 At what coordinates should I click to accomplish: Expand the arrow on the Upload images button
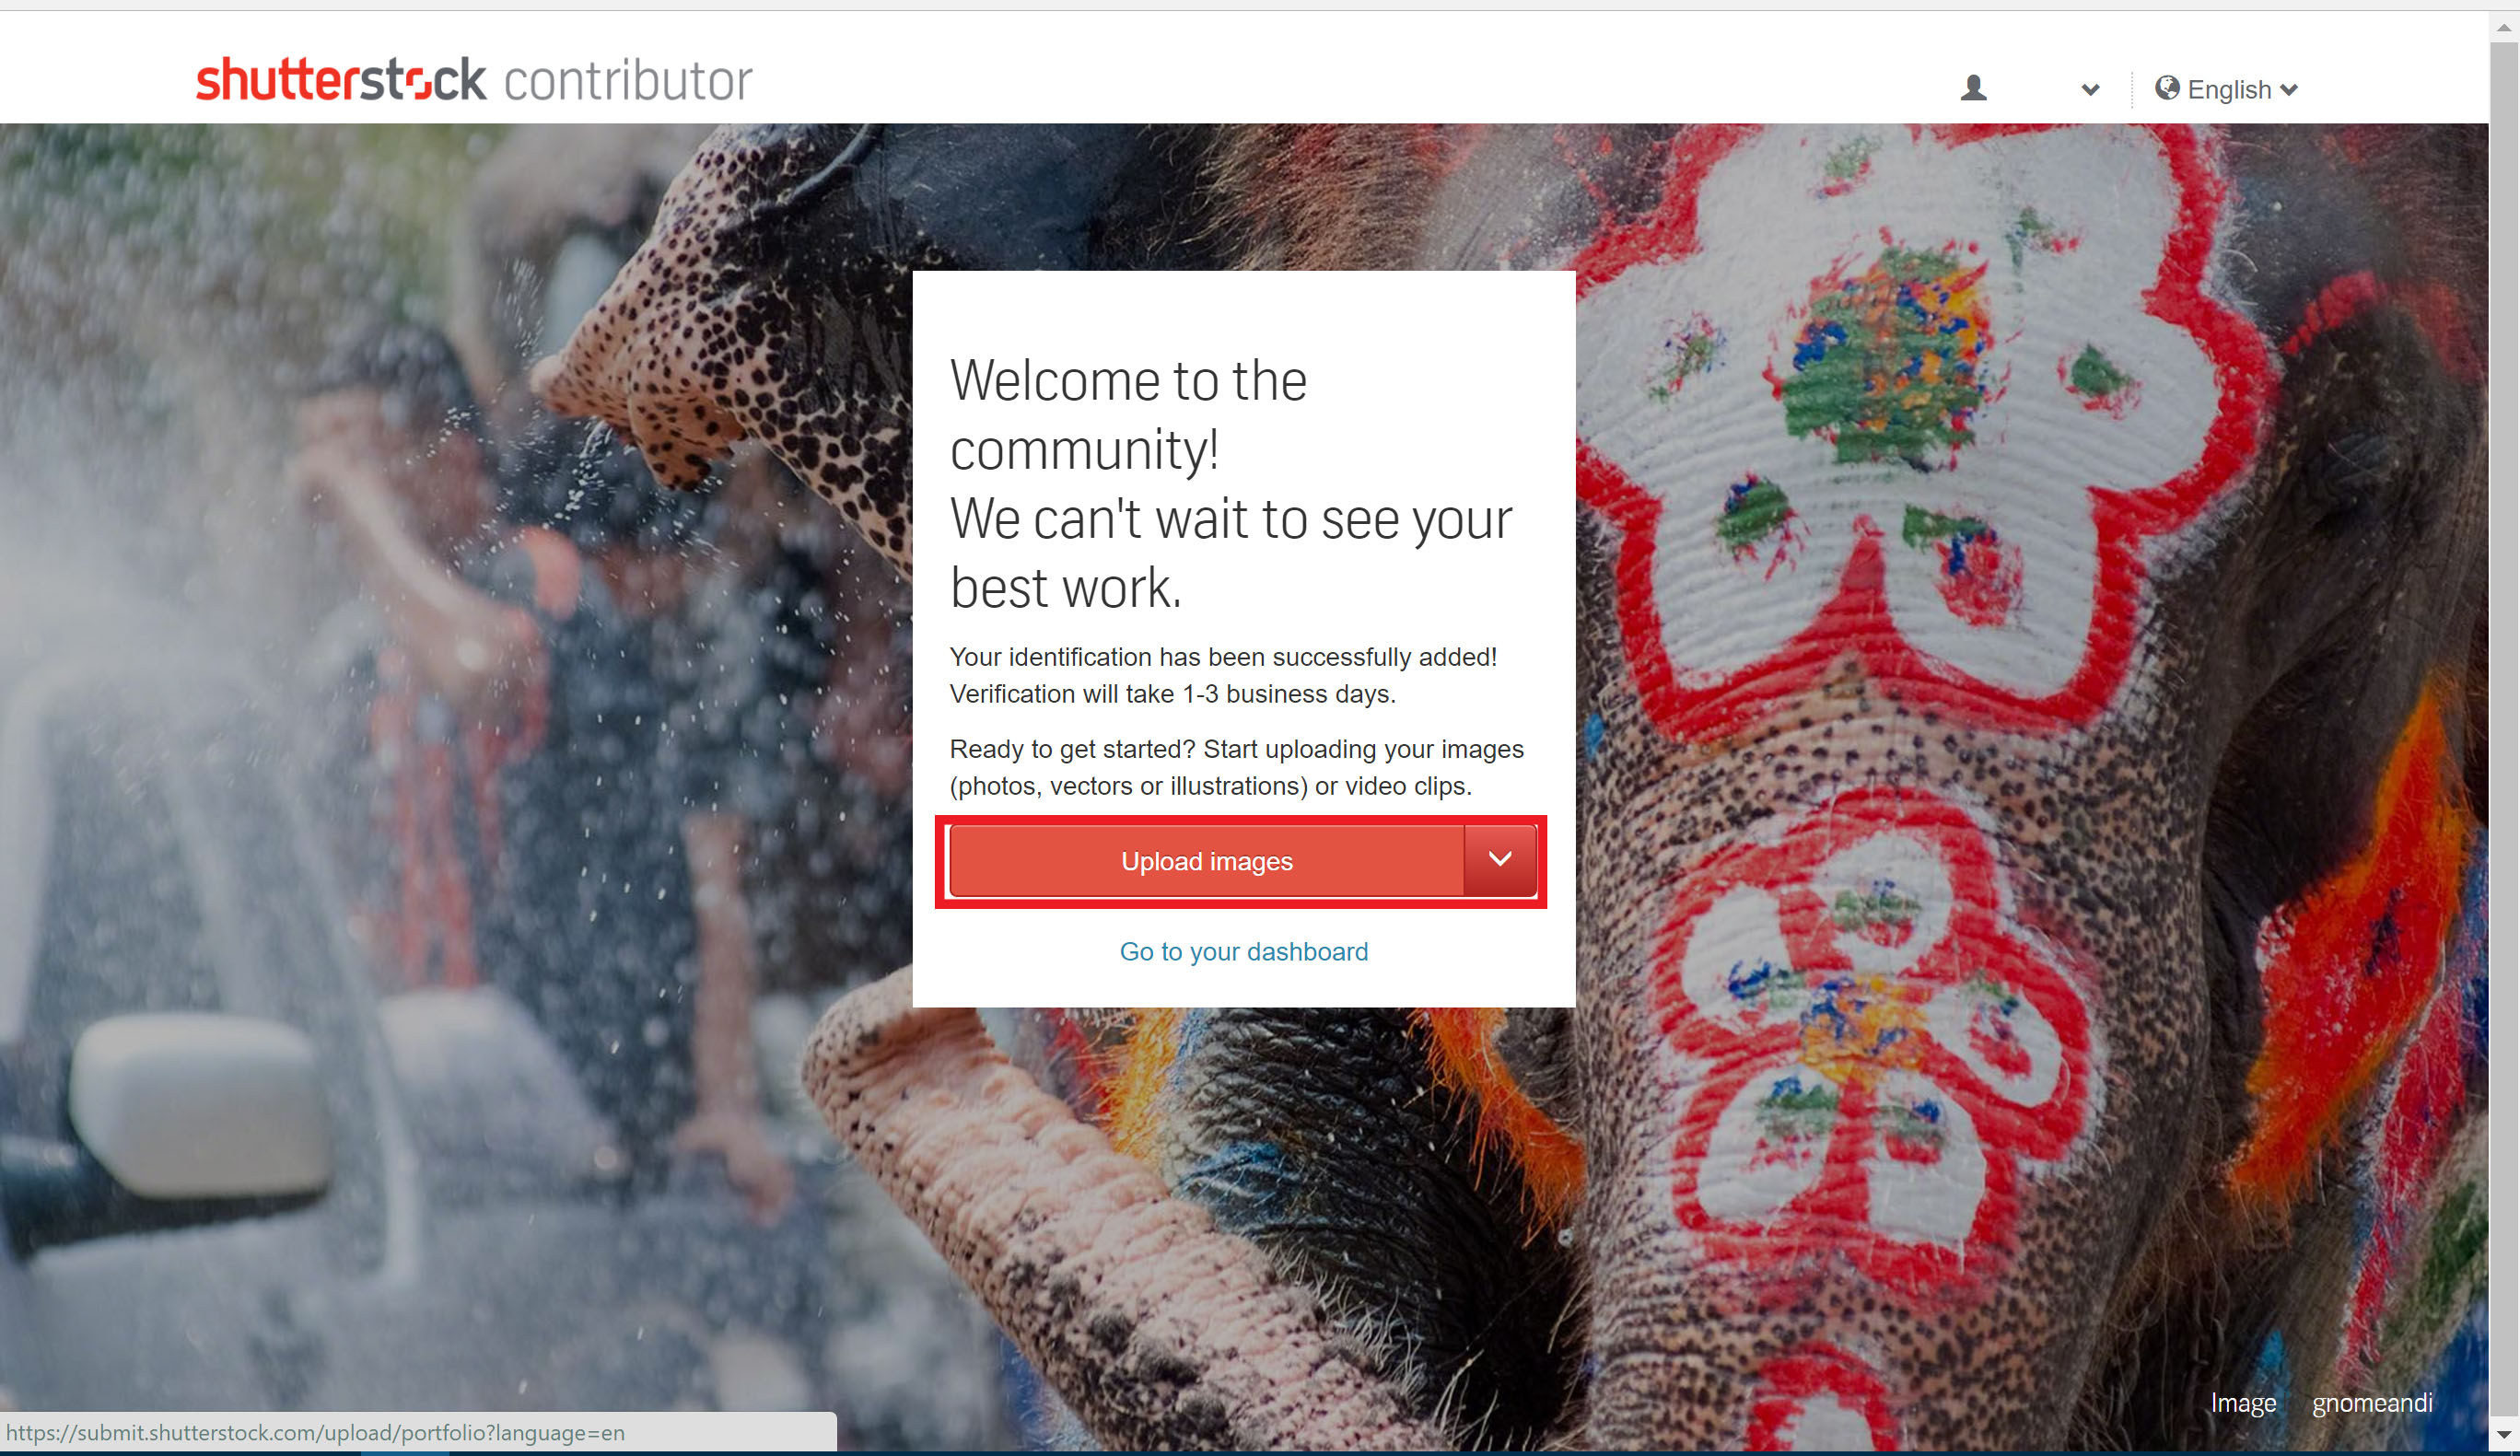(x=1500, y=860)
